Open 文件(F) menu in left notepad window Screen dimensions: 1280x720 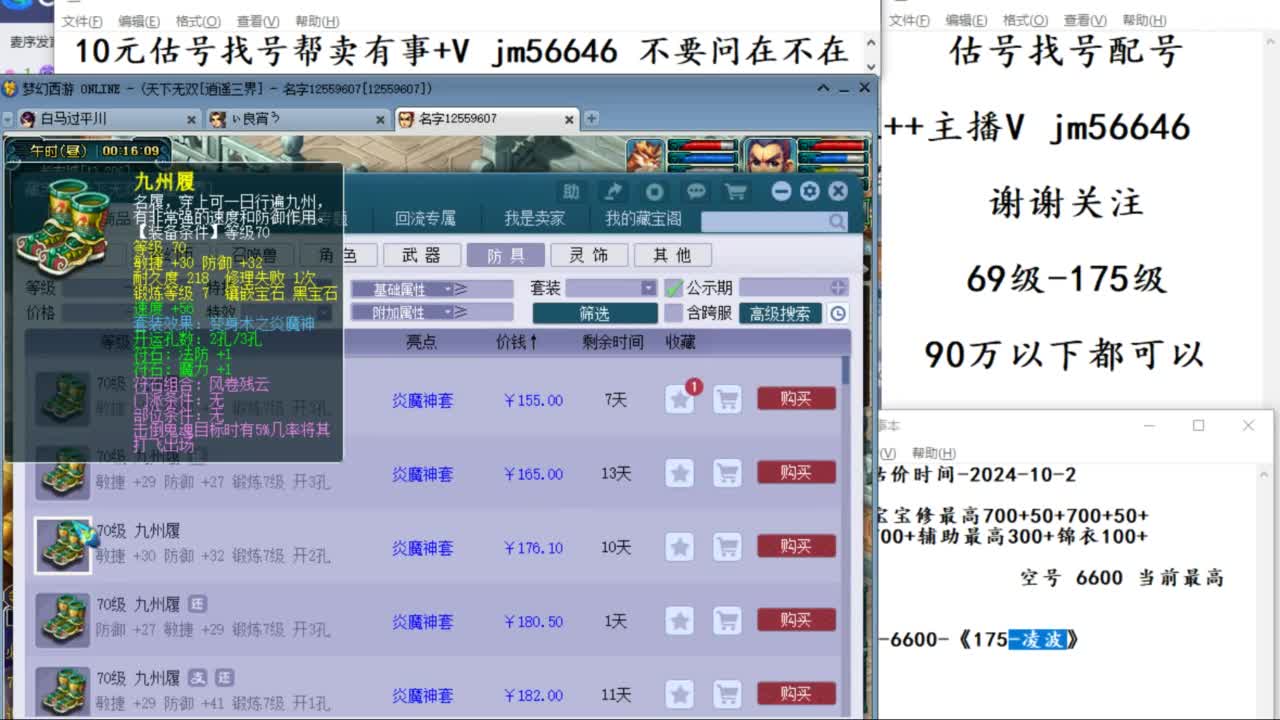click(82, 21)
